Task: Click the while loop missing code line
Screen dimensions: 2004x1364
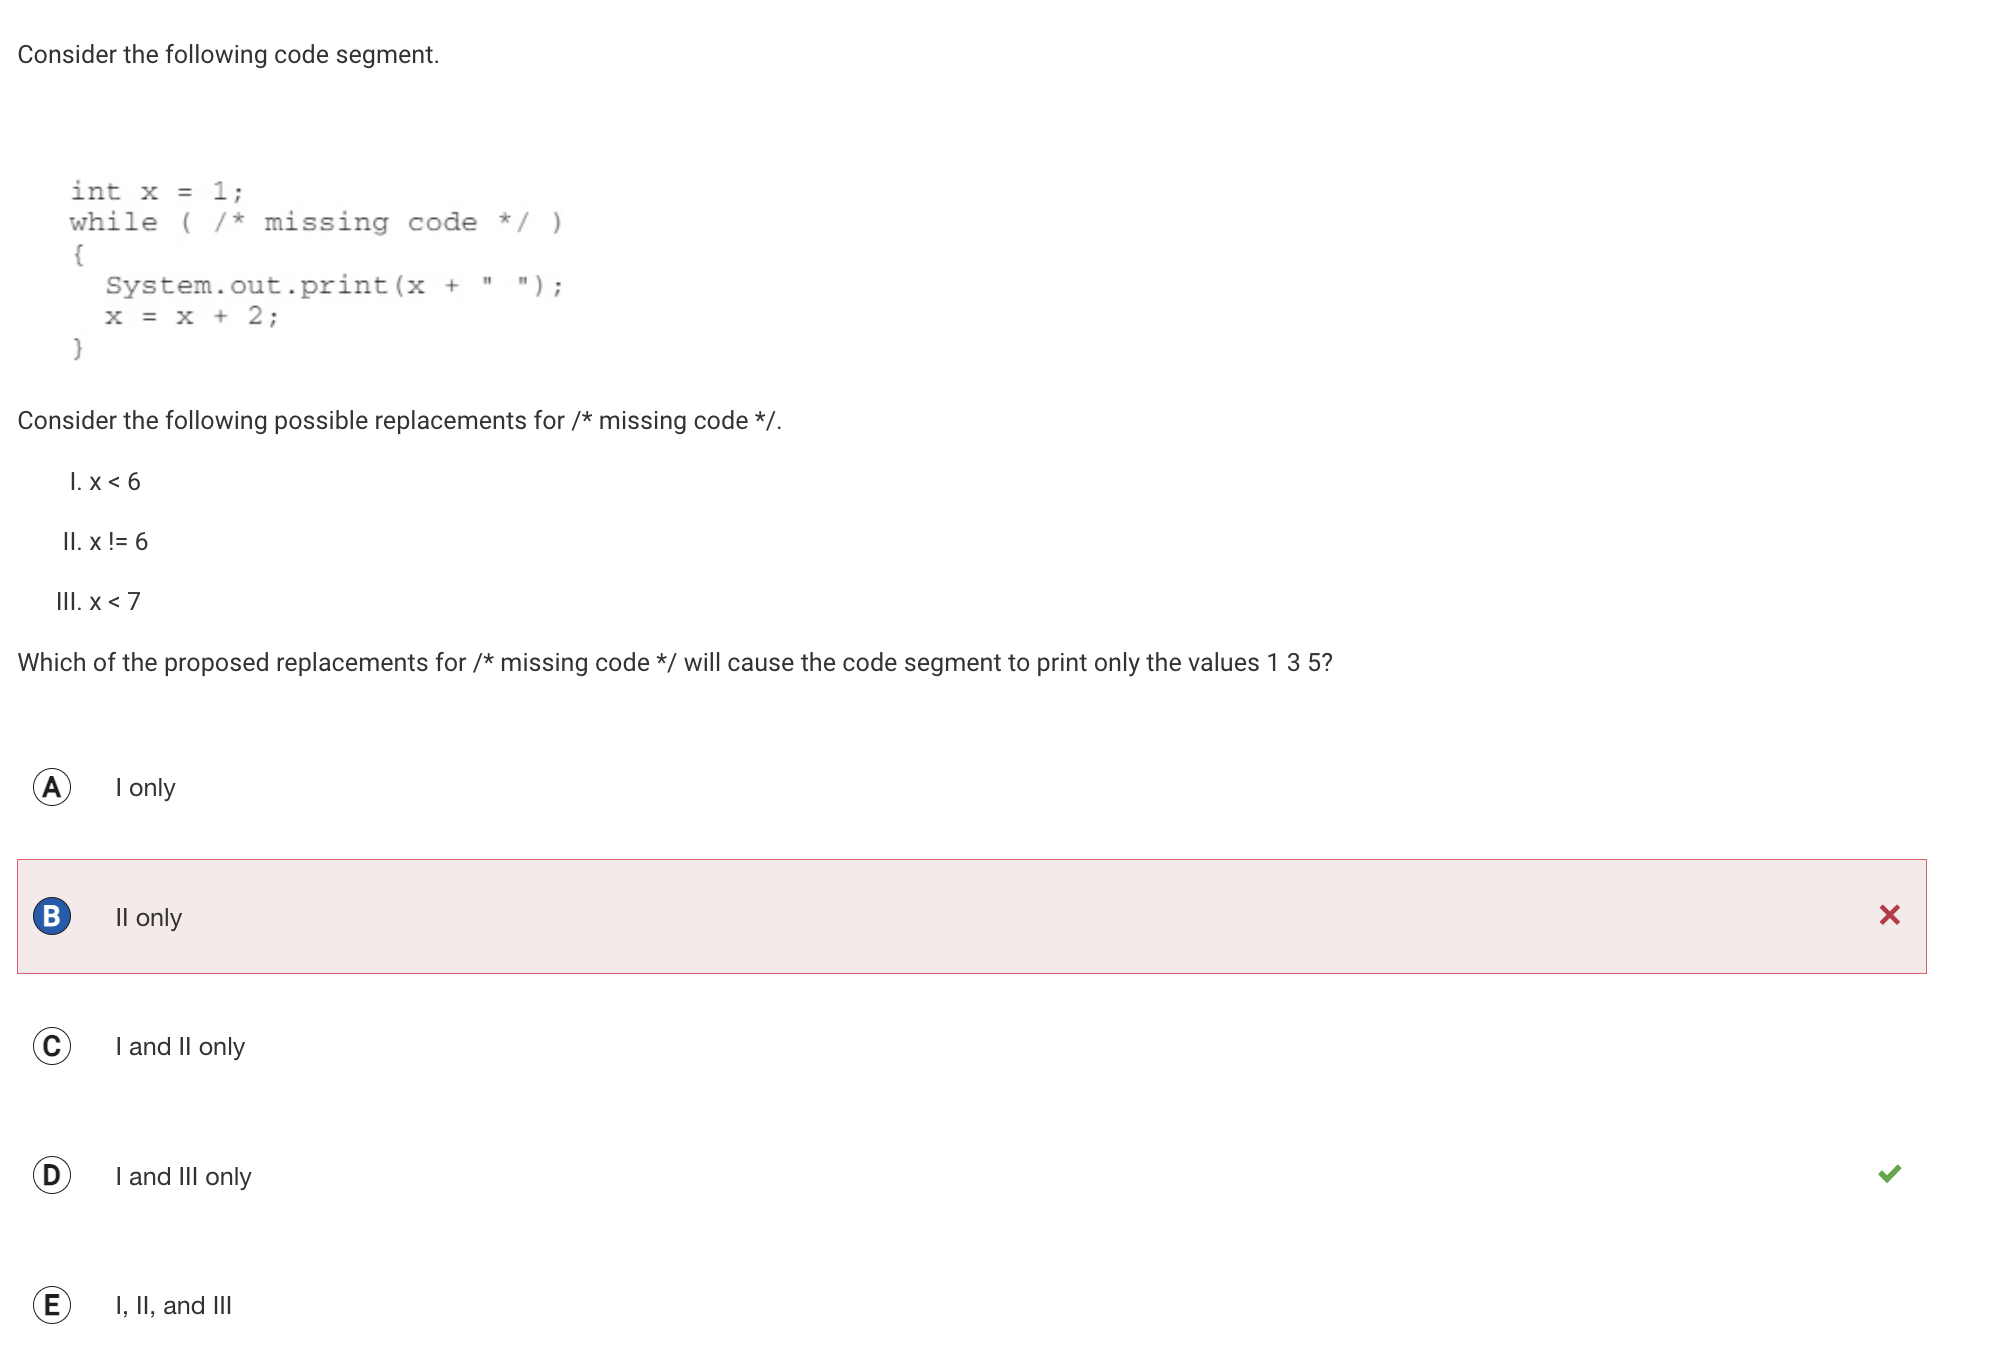Action: pos(316,222)
